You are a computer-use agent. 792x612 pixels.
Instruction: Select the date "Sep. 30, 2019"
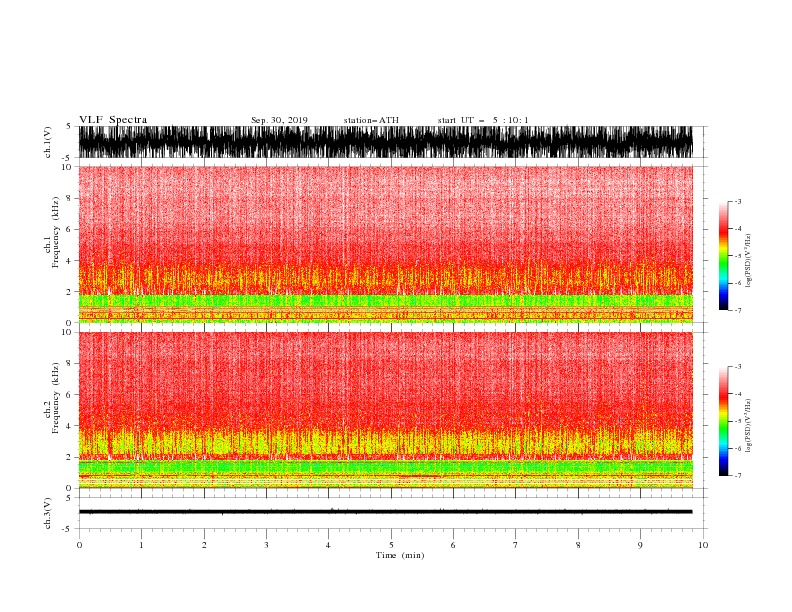(279, 120)
